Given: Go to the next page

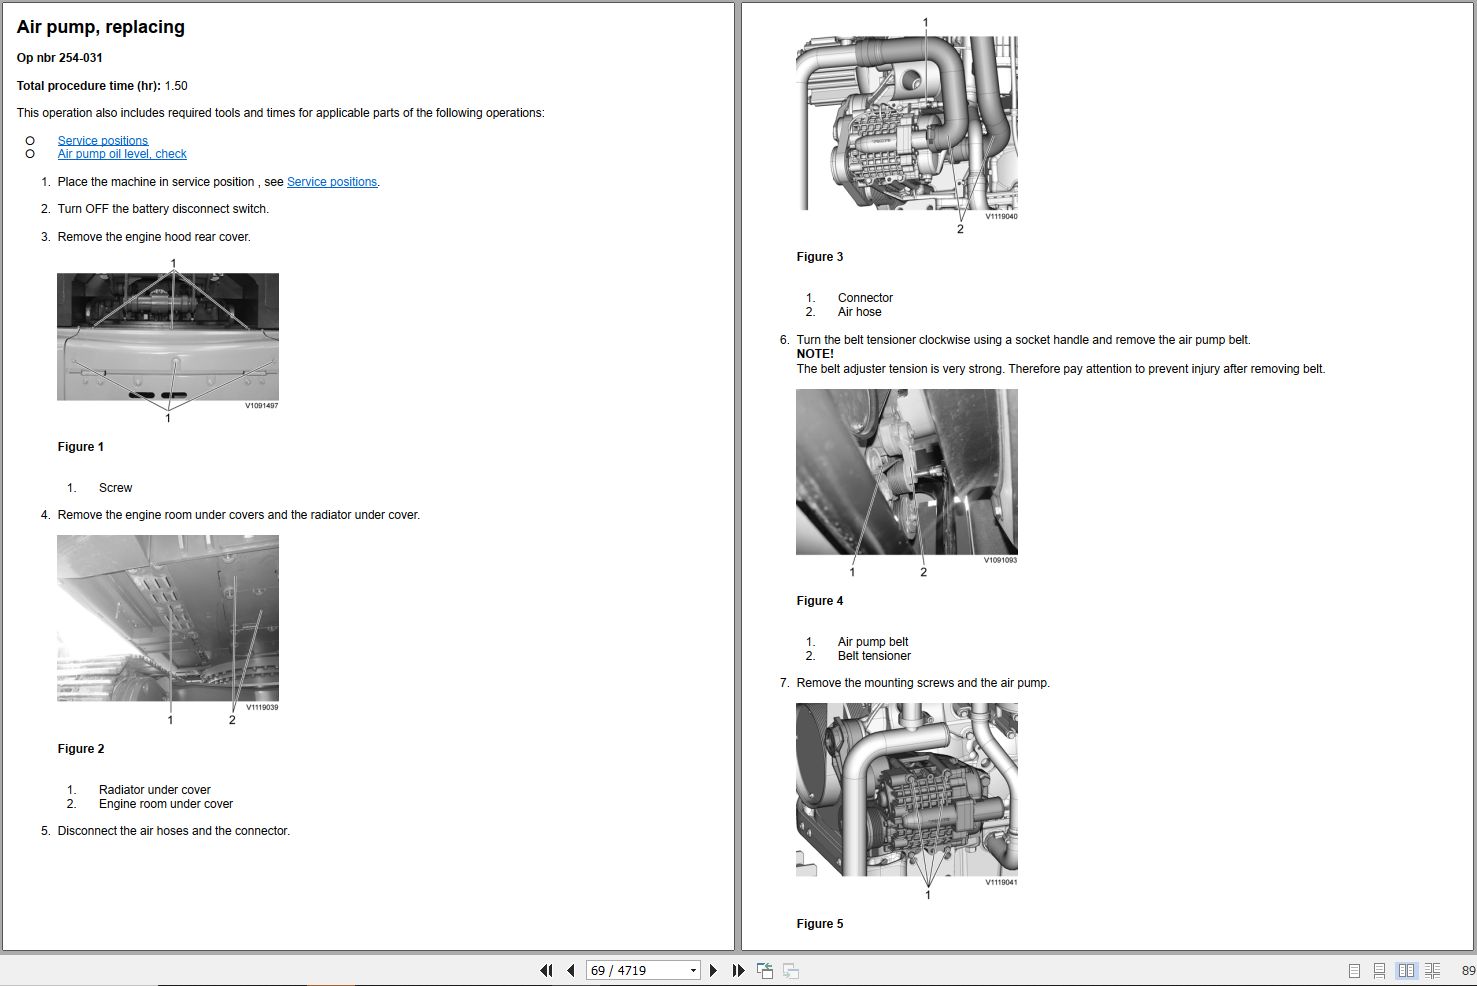Looking at the screenshot, I should tap(713, 970).
